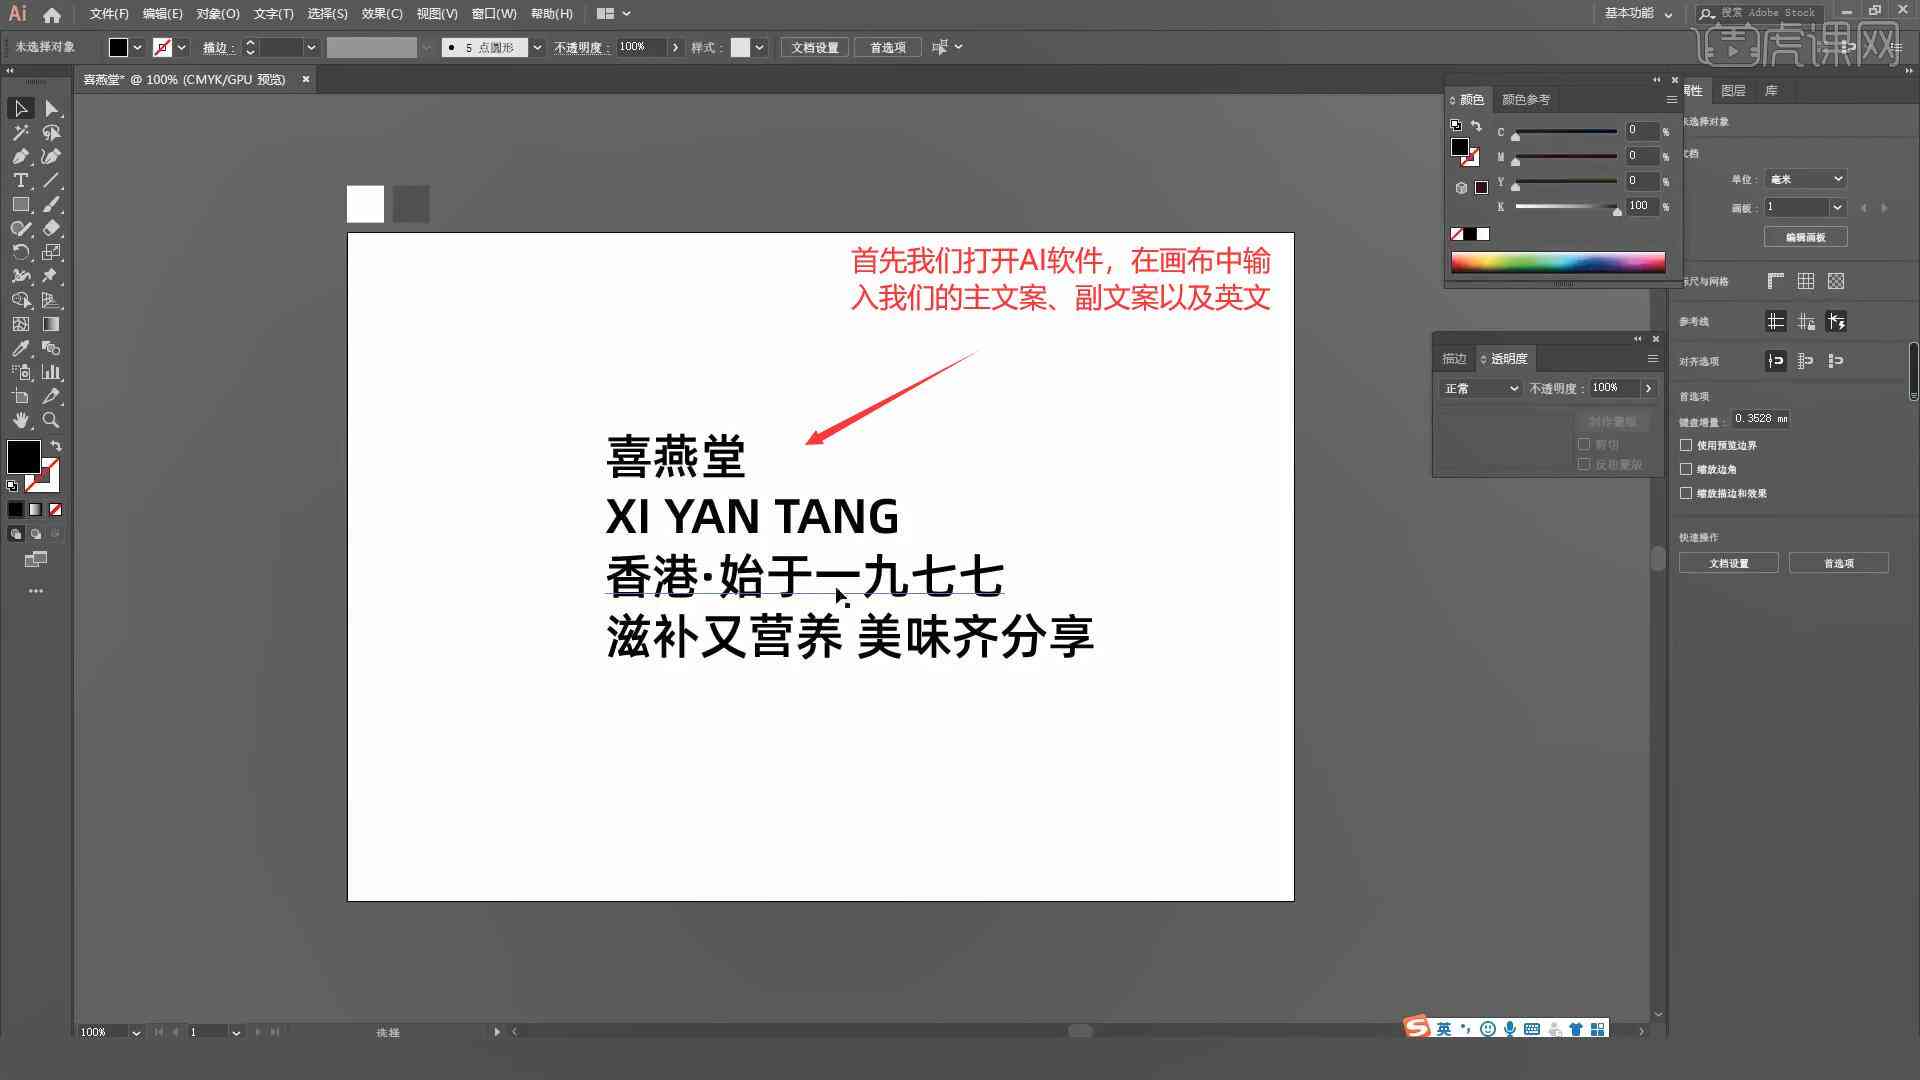Select the Pen tool

(18, 156)
